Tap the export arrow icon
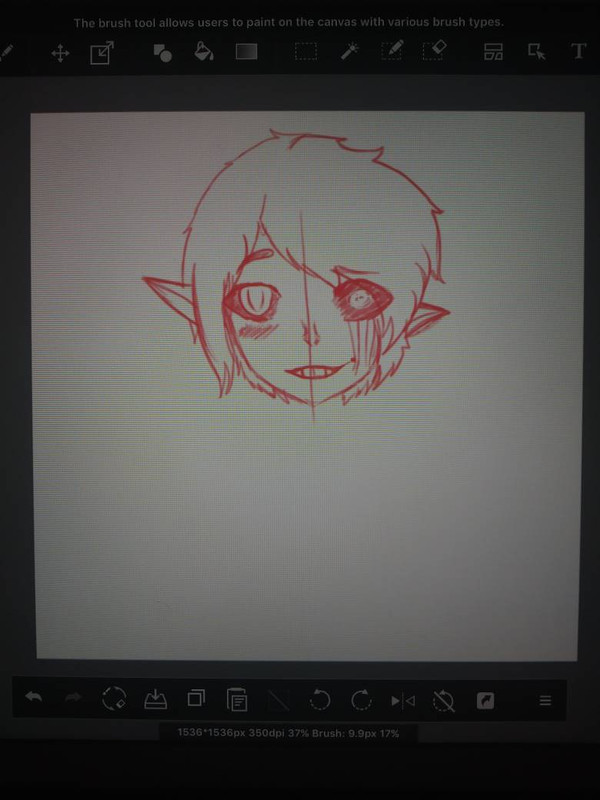This screenshot has width=600, height=800. click(x=485, y=701)
